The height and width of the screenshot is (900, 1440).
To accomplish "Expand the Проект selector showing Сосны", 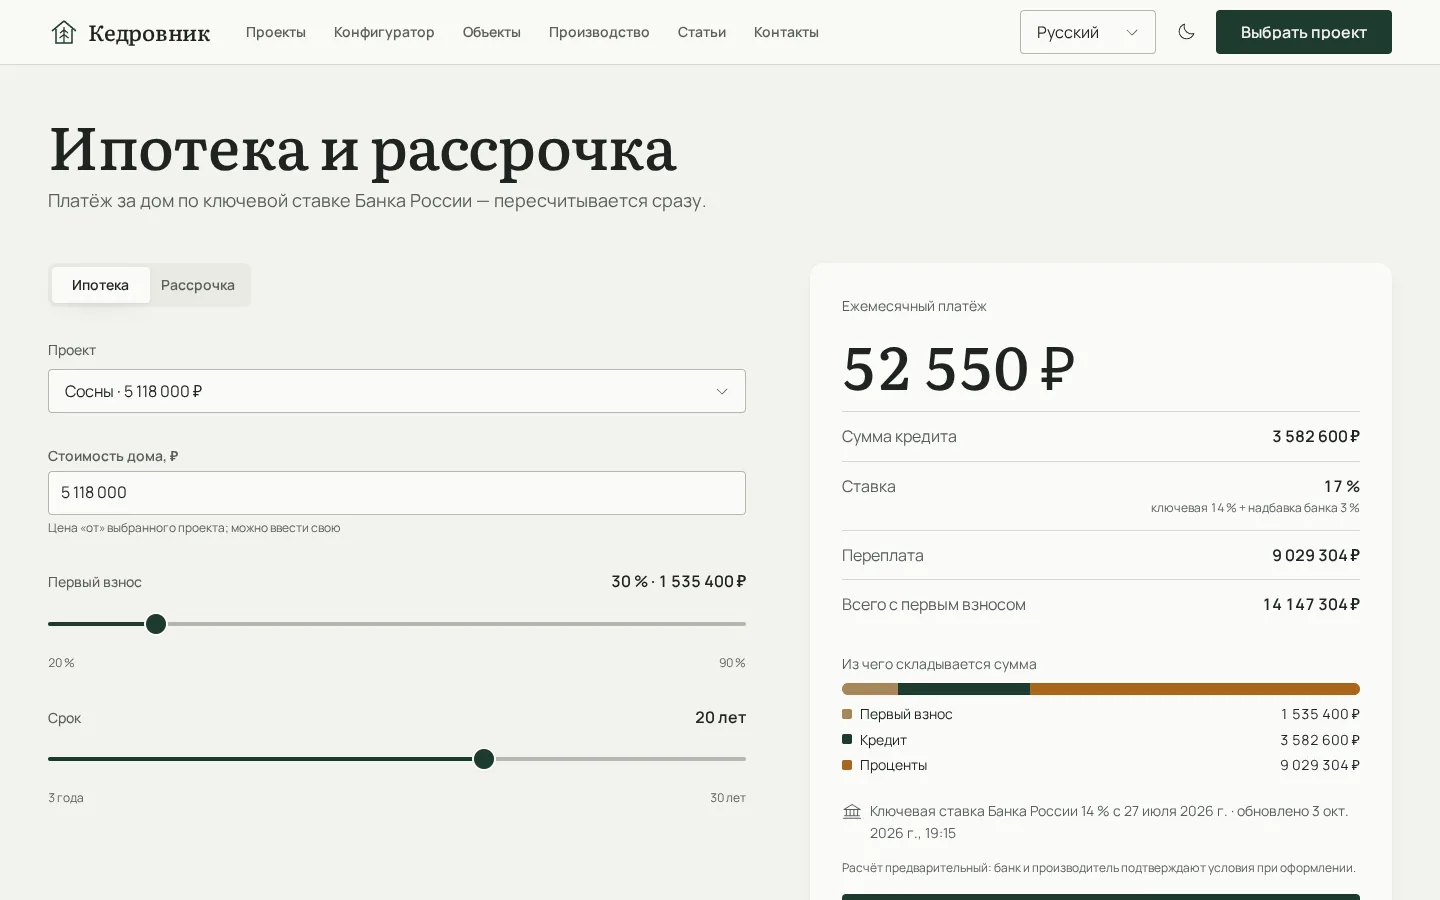I will [x=397, y=391].
